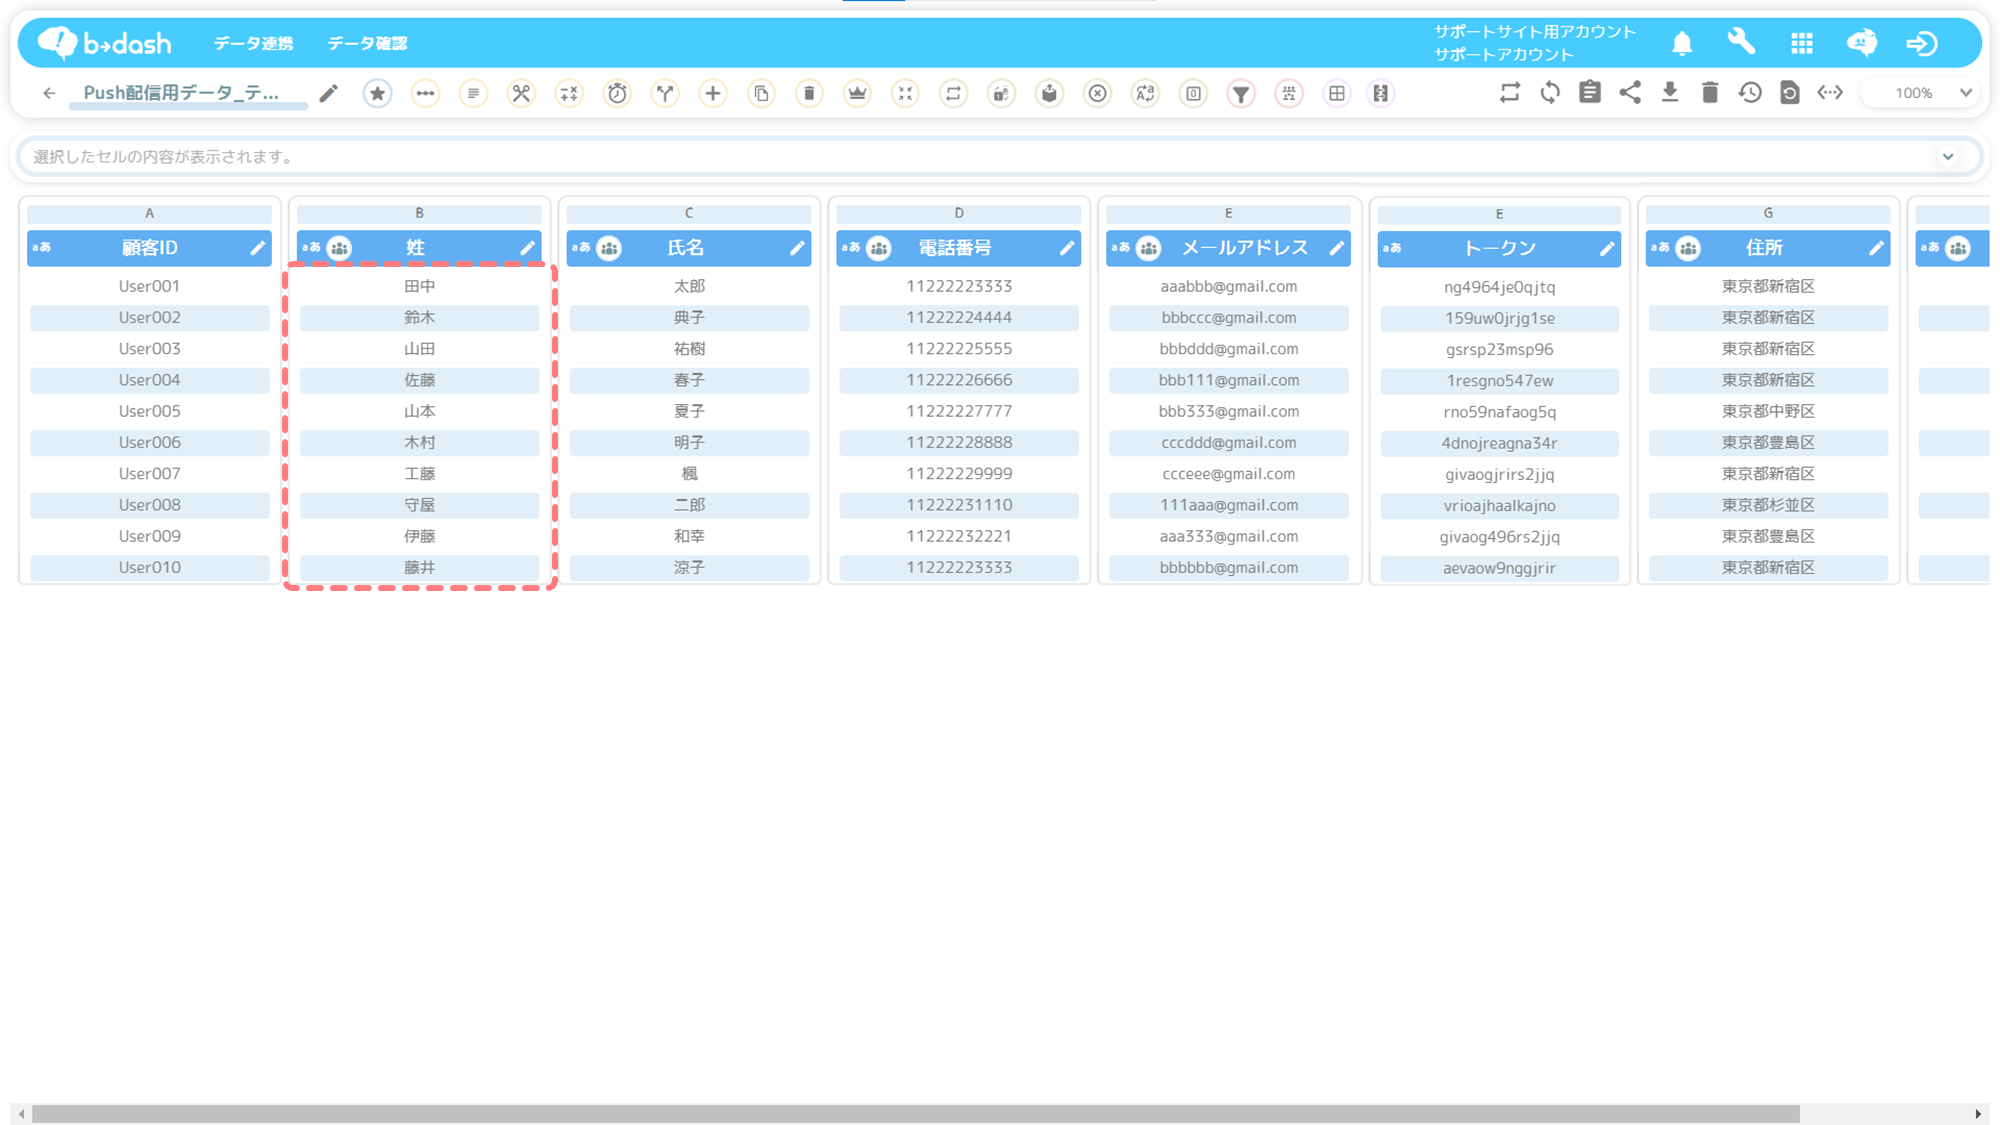2000x1125 pixels.
Task: Click the star favorite icon in toolbar
Action: [377, 93]
